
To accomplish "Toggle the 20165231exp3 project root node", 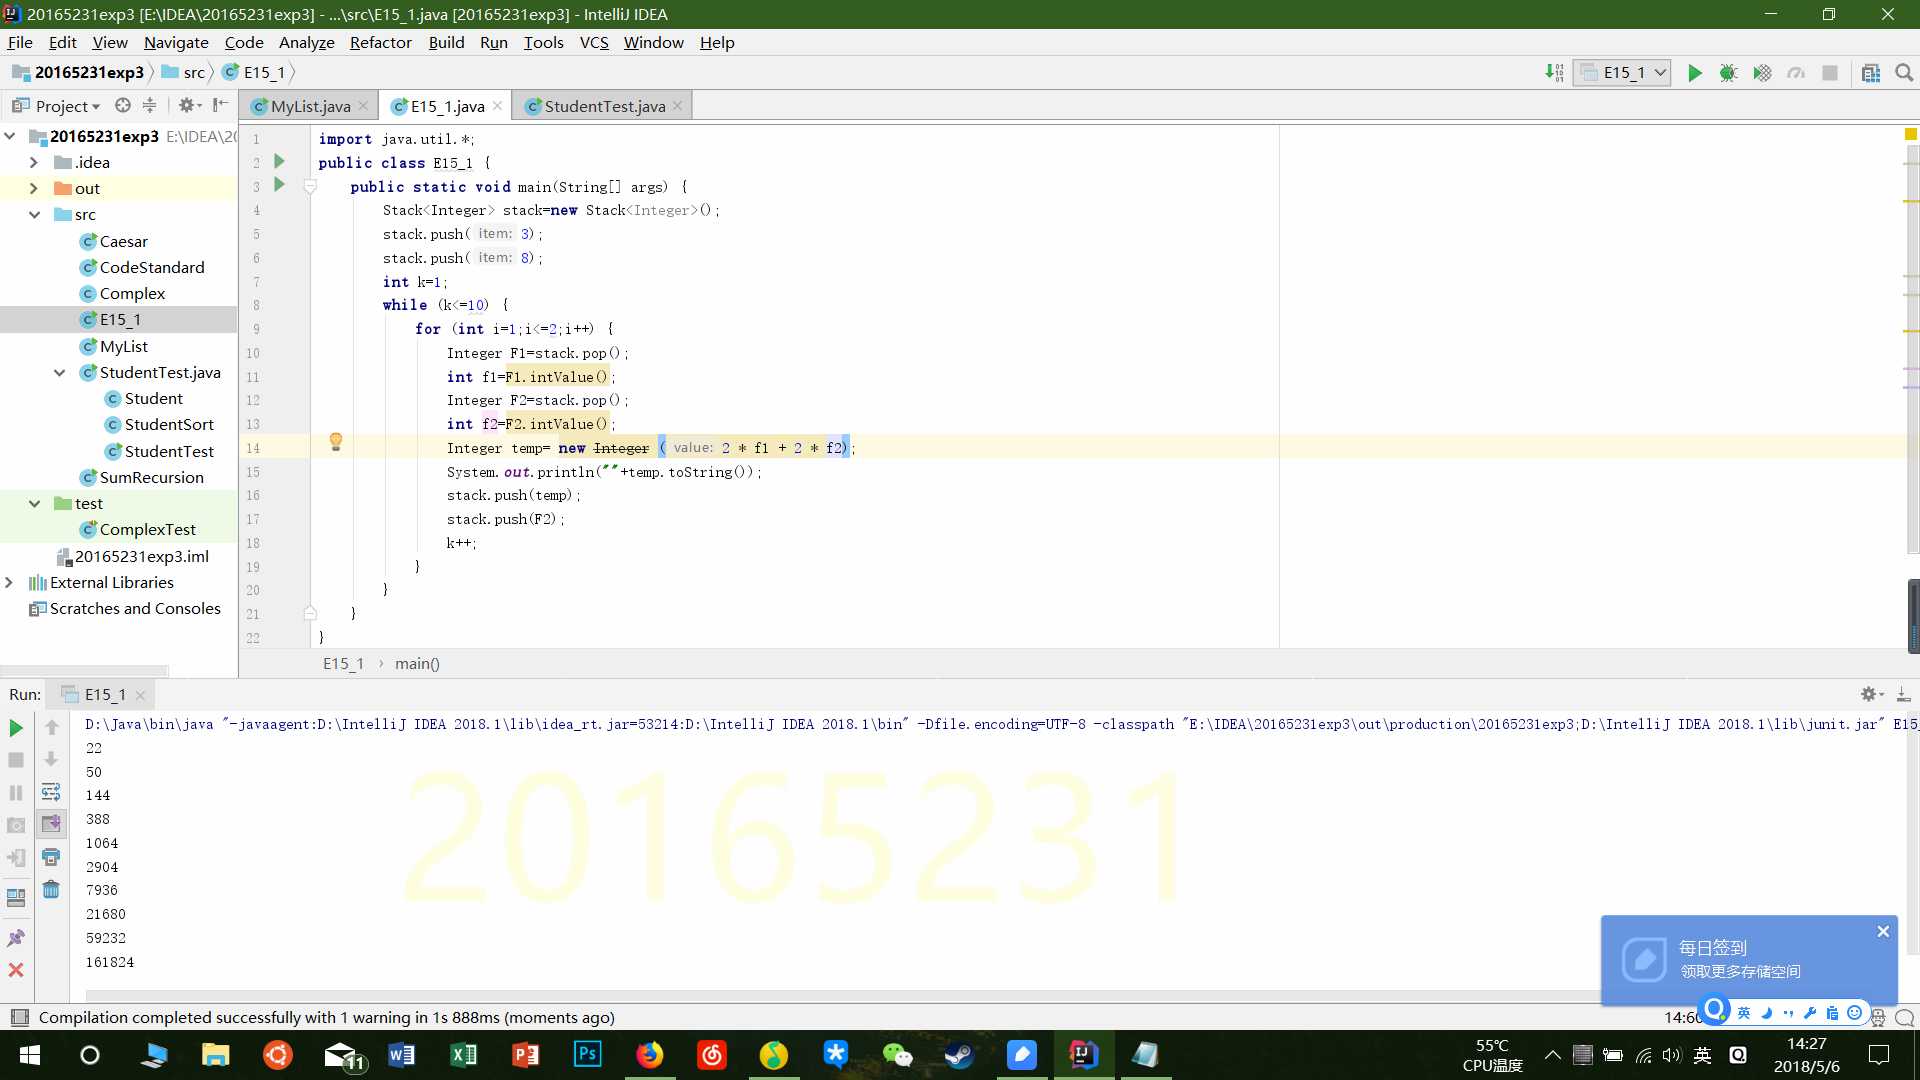I will [x=11, y=136].
